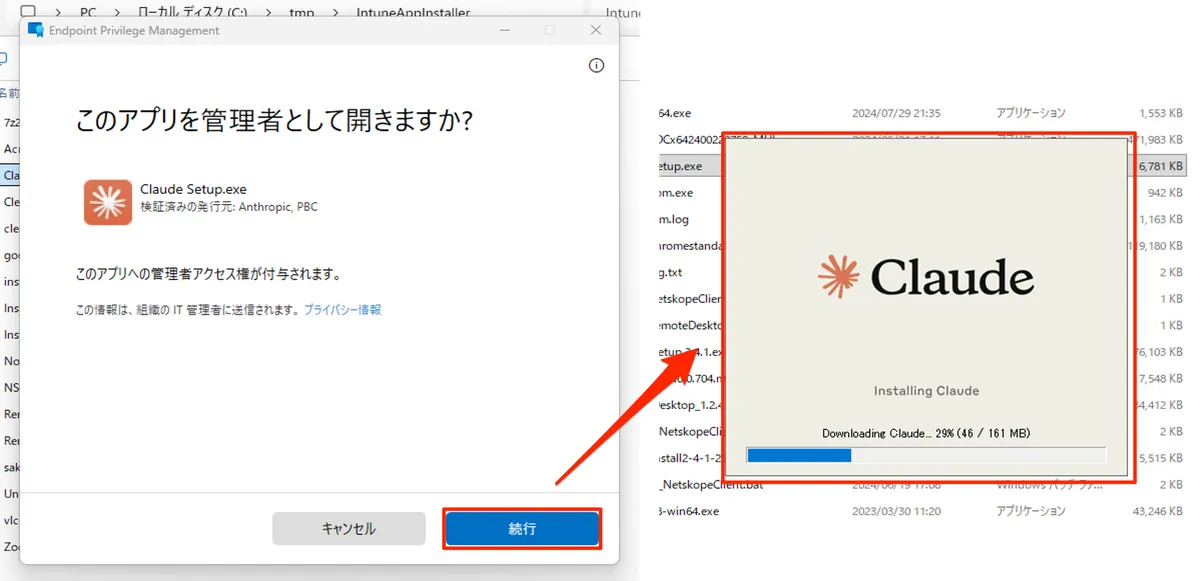The width and height of the screenshot is (1200, 581).
Task: Select the _NetskopeClient.bat file row
Action: click(920, 485)
